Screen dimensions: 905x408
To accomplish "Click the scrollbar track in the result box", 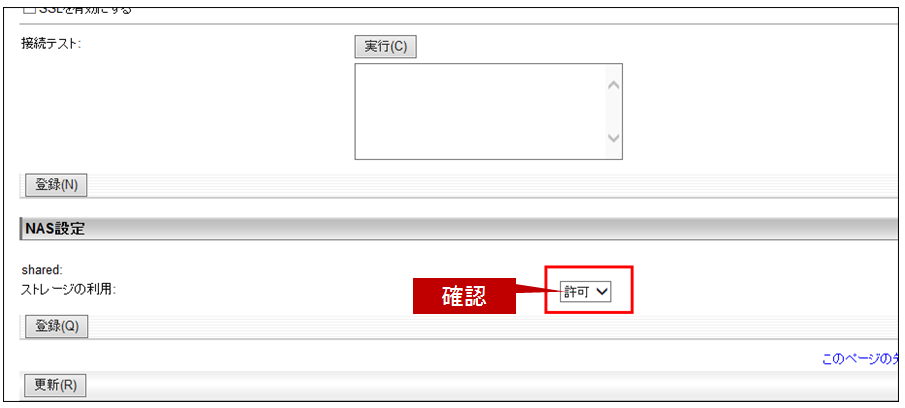I will click(614, 111).
